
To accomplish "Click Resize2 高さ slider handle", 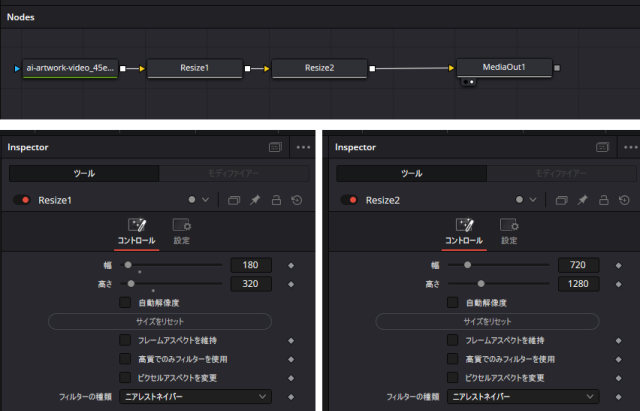I will (x=481, y=284).
